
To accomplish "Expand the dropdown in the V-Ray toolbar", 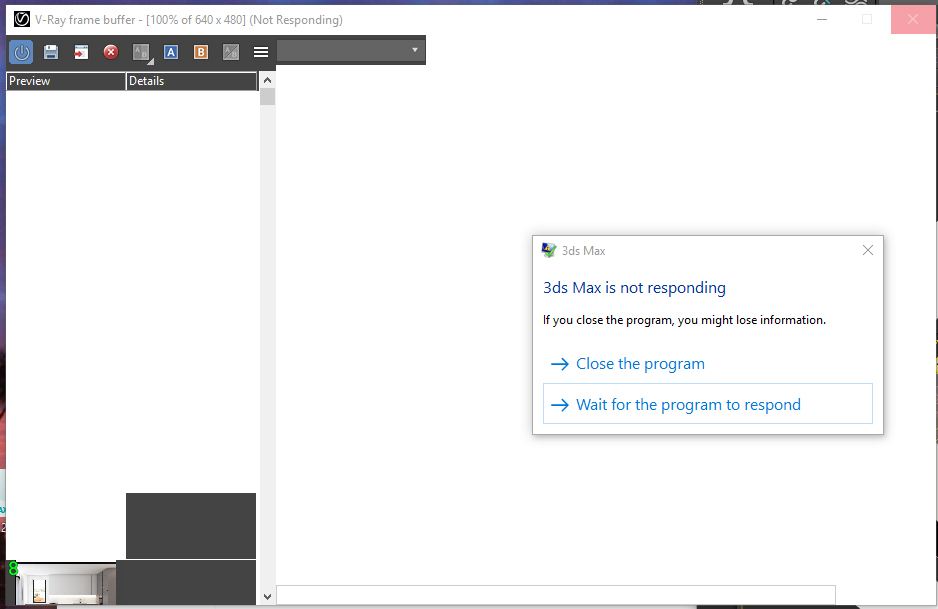I will (415, 50).
